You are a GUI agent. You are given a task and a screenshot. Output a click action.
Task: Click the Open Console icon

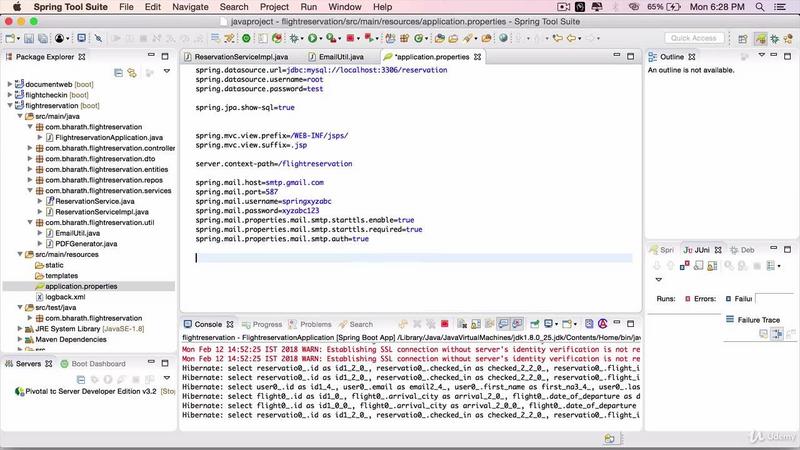click(x=567, y=324)
